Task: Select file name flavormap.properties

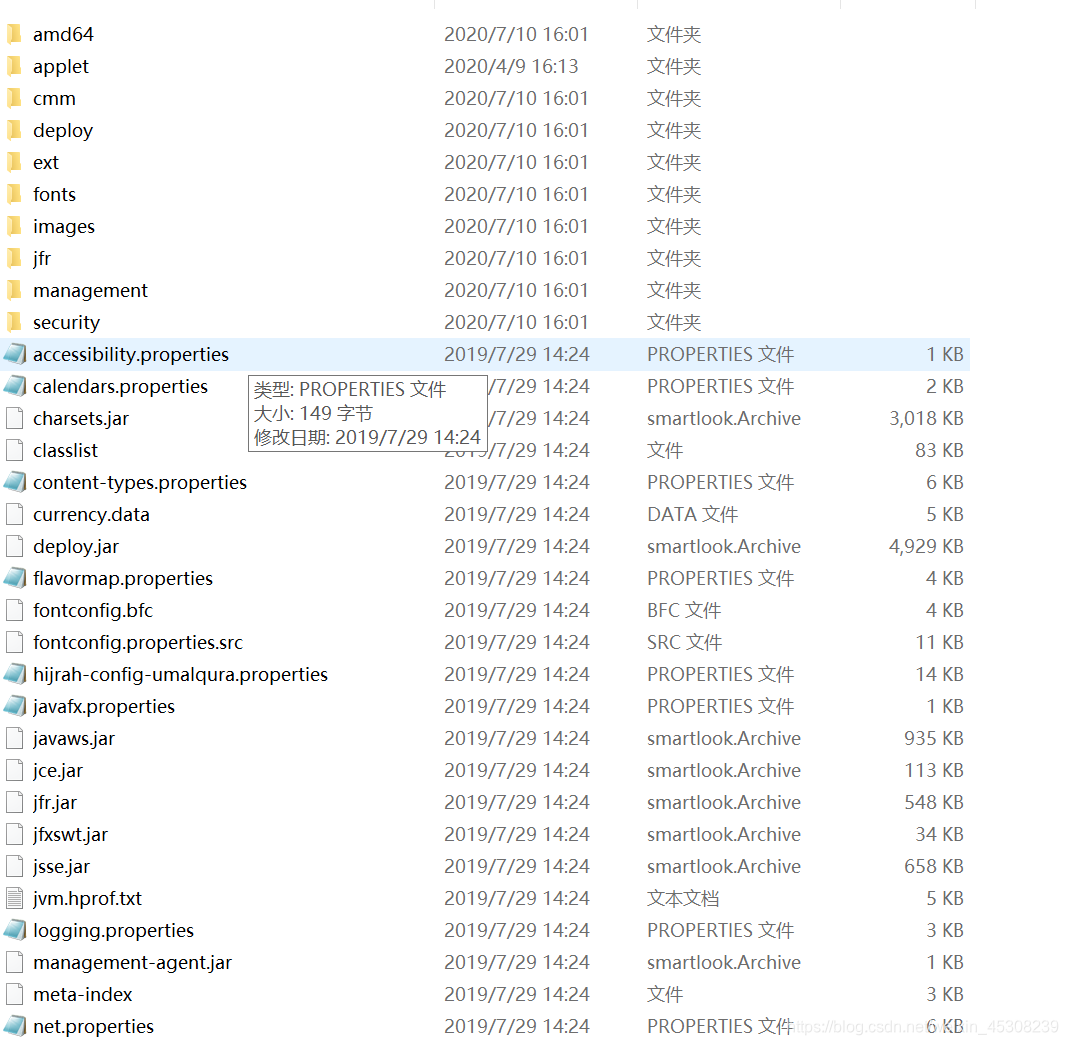Action: pos(123,578)
